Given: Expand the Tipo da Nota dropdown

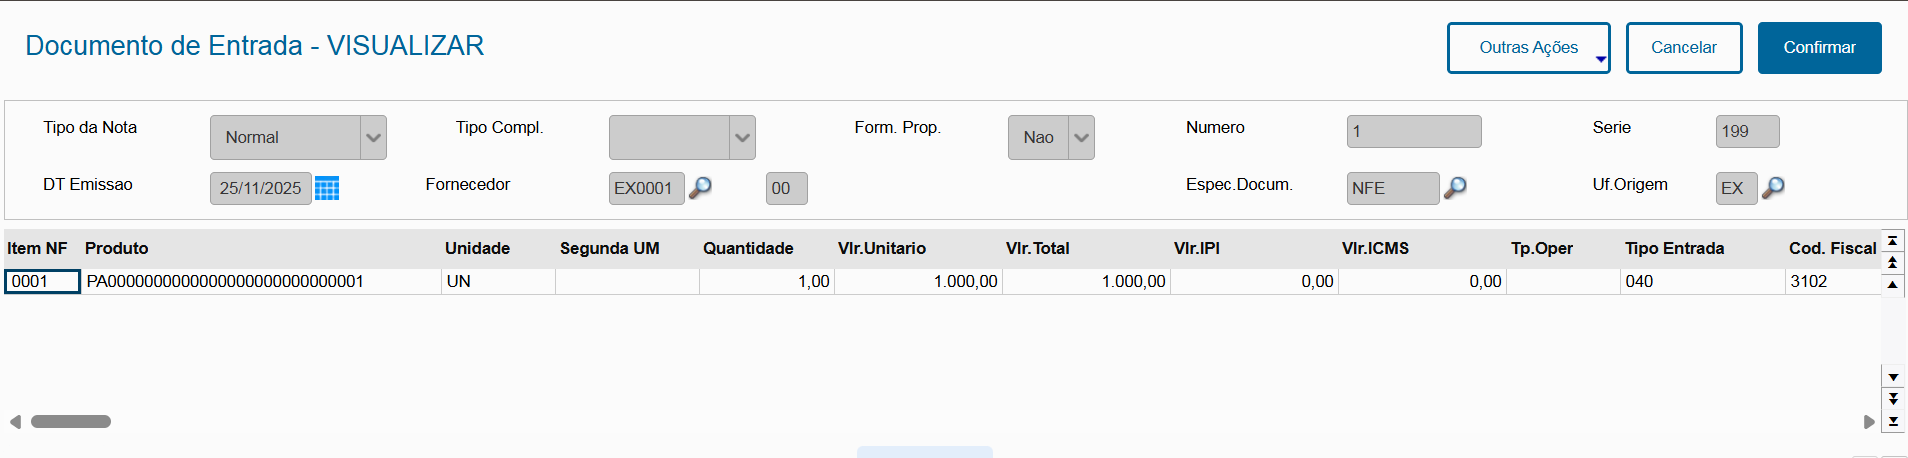Looking at the screenshot, I should click(x=373, y=138).
